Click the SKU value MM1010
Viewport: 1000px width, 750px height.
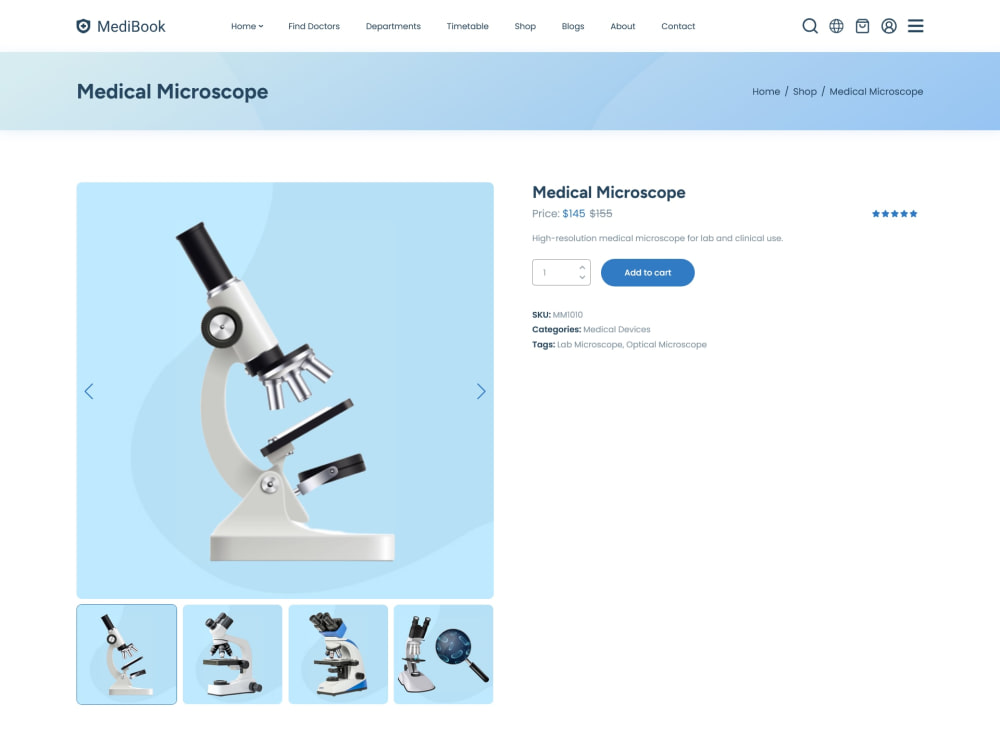pyautogui.click(x=568, y=314)
